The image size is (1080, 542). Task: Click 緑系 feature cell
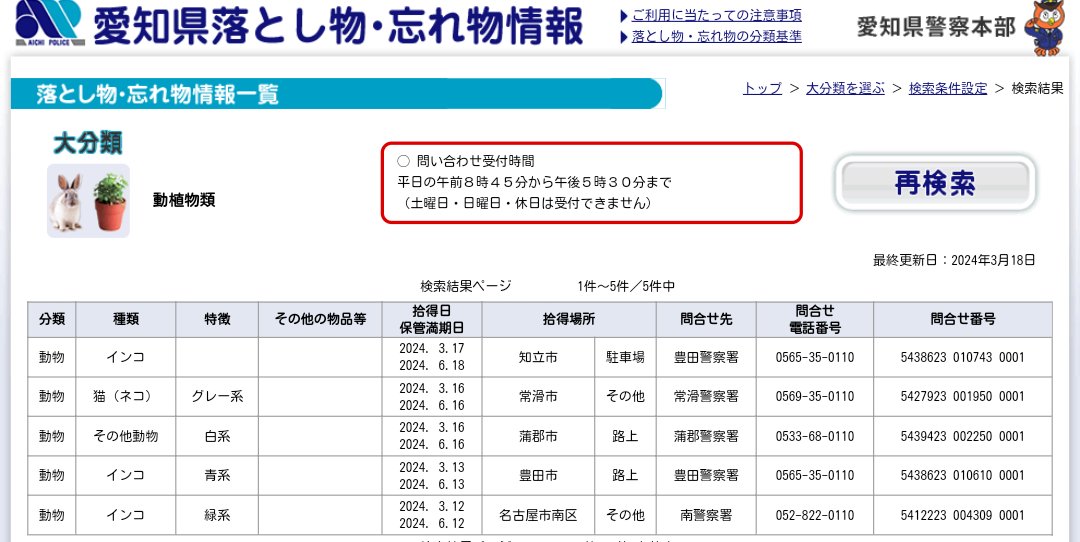pos(217,515)
